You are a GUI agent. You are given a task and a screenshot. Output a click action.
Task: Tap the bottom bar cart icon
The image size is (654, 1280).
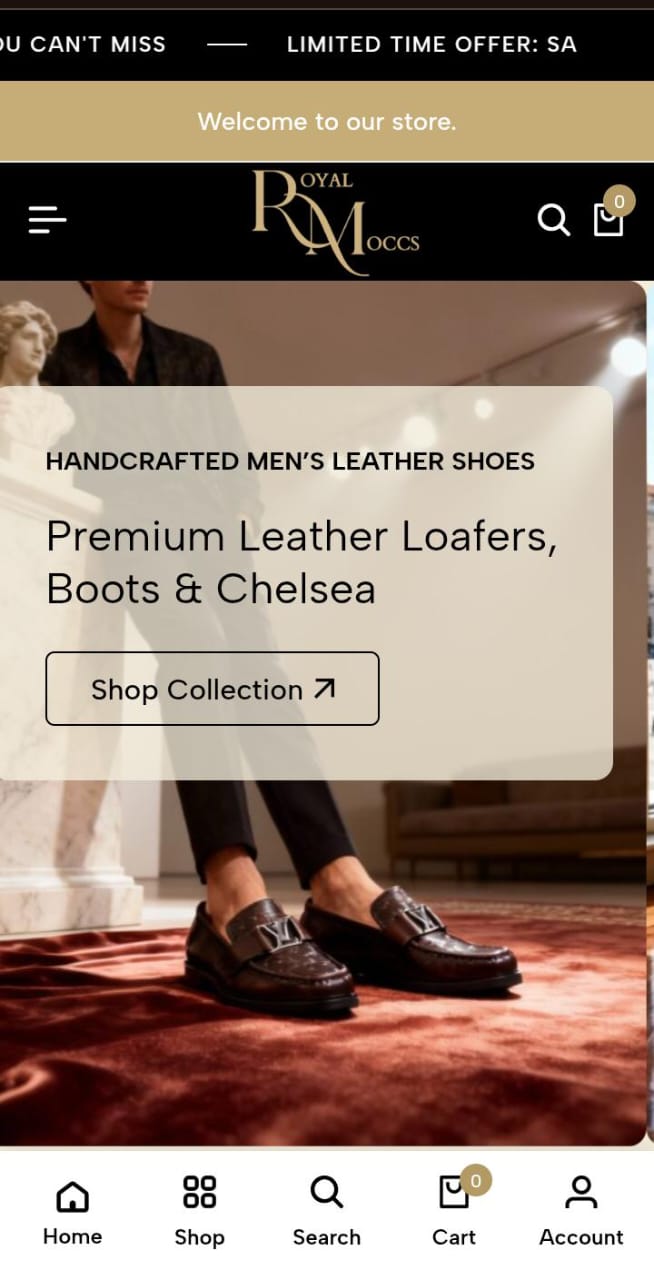pyautogui.click(x=454, y=1193)
